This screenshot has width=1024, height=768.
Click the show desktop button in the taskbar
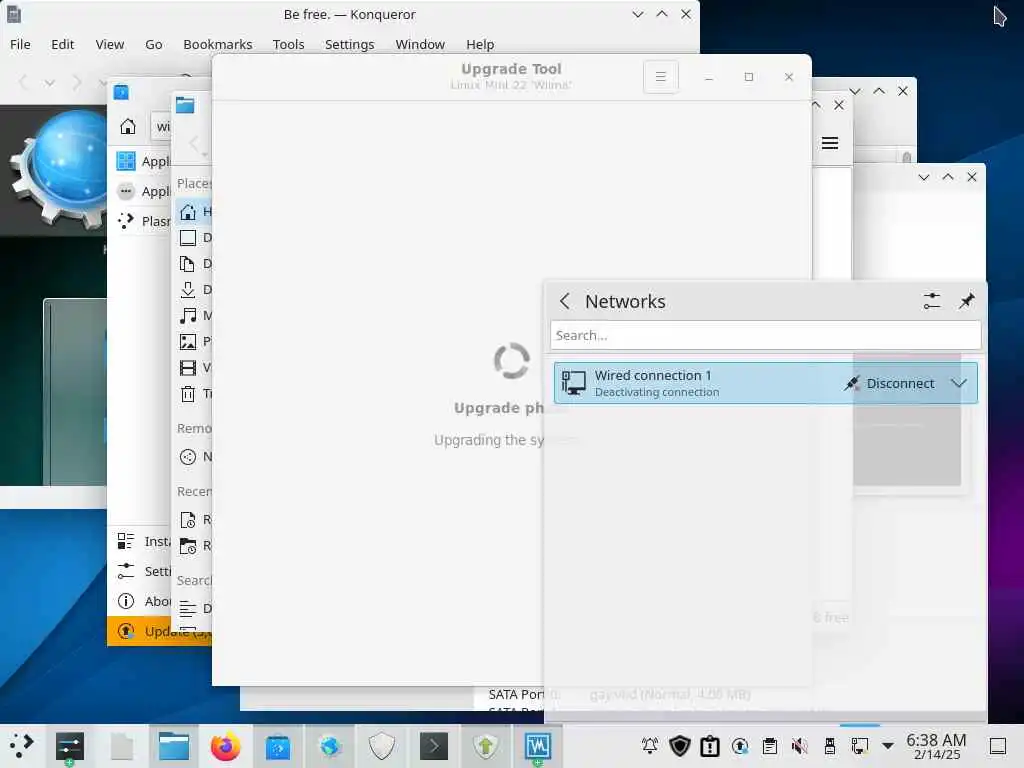click(998, 746)
